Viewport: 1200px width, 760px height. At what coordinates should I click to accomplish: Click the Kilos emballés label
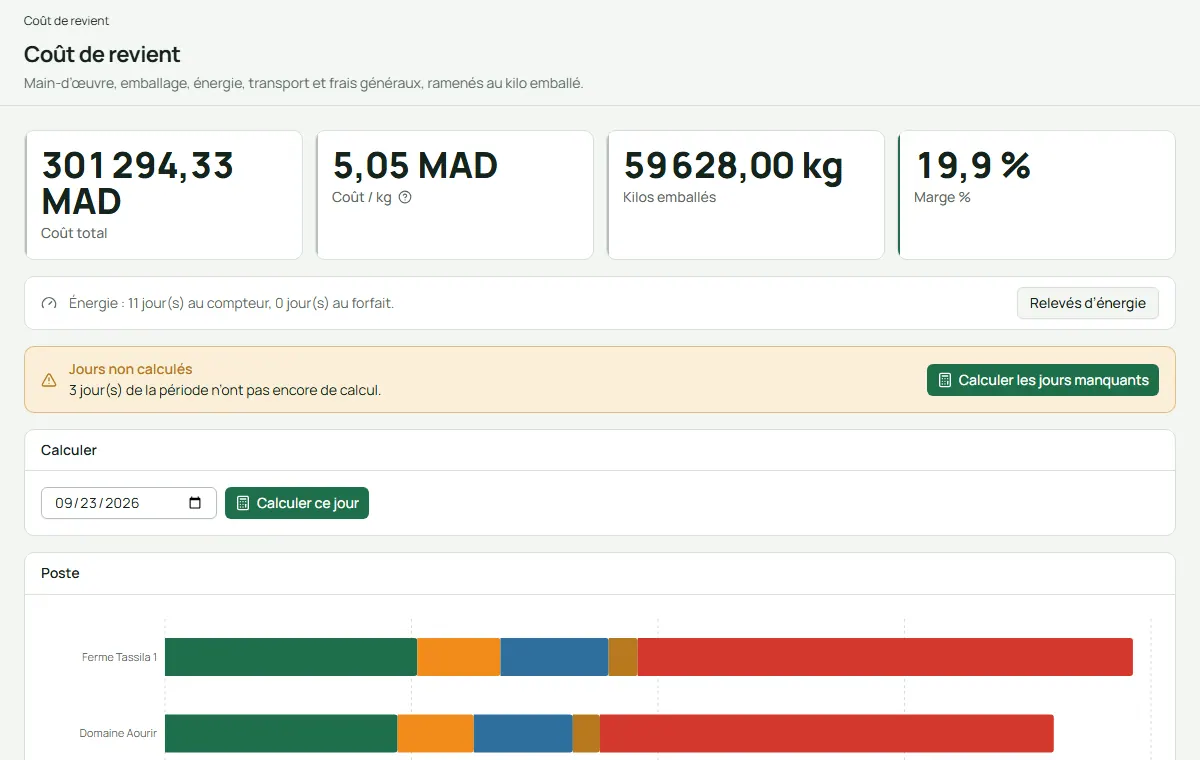click(669, 197)
